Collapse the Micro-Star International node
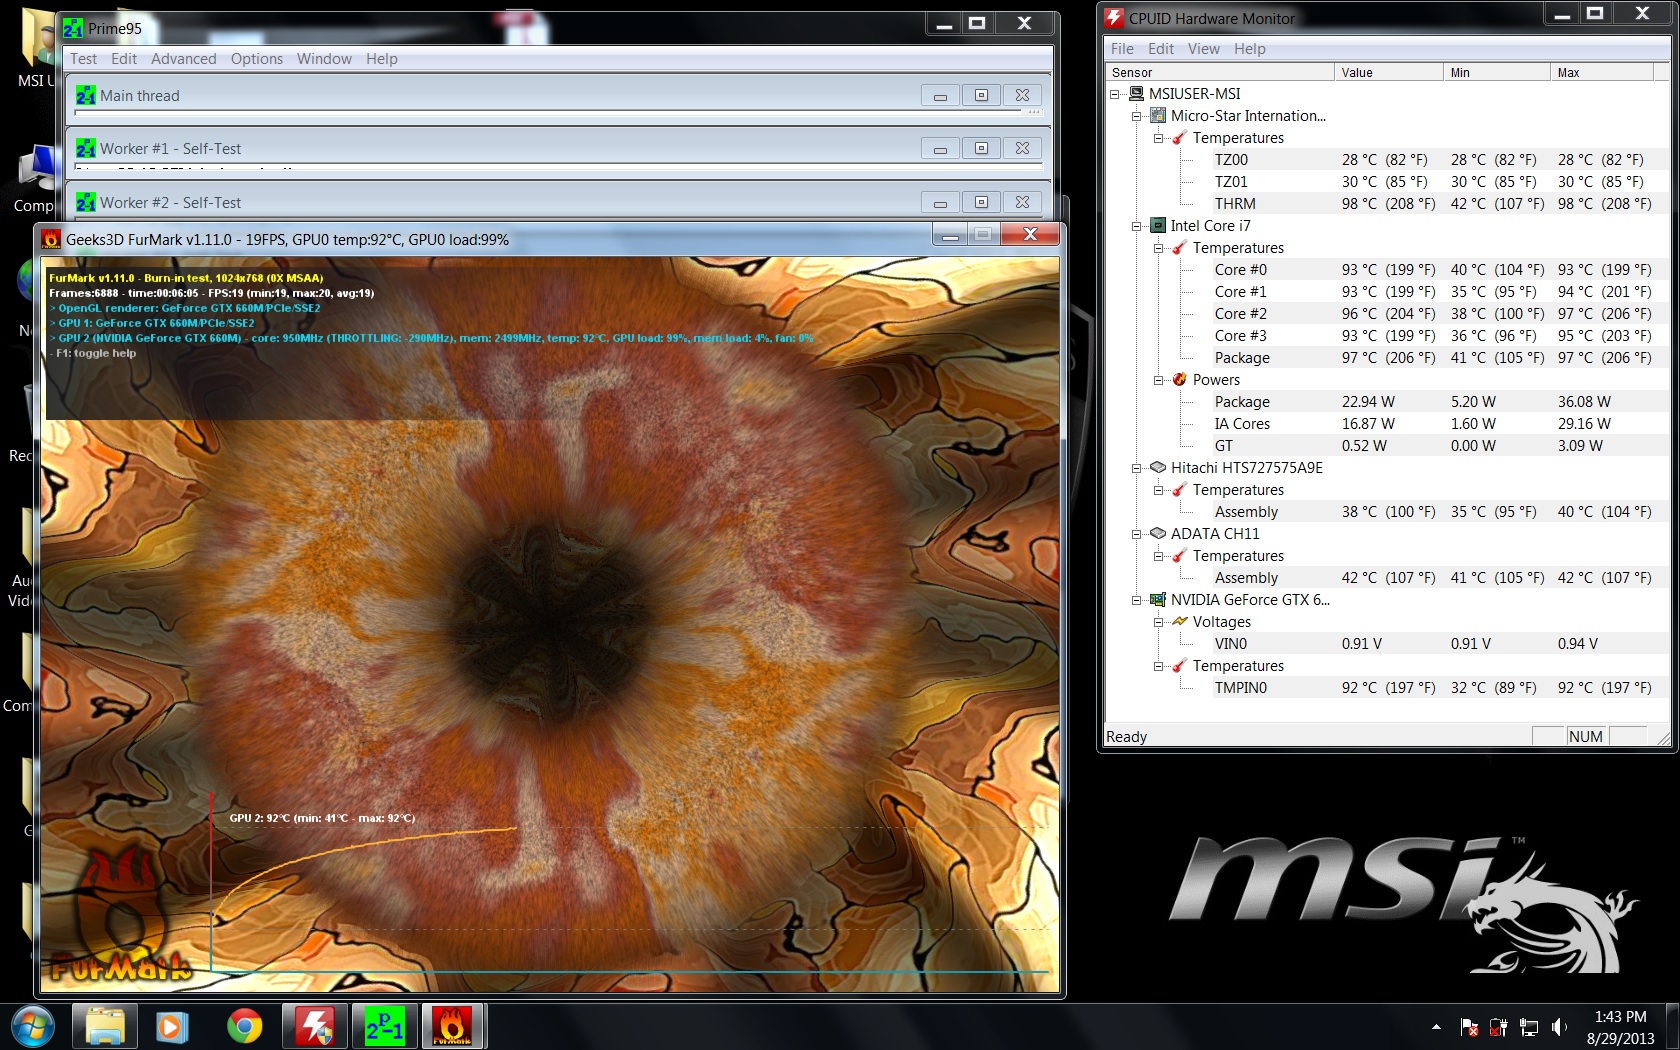The height and width of the screenshot is (1050, 1680). [x=1137, y=116]
